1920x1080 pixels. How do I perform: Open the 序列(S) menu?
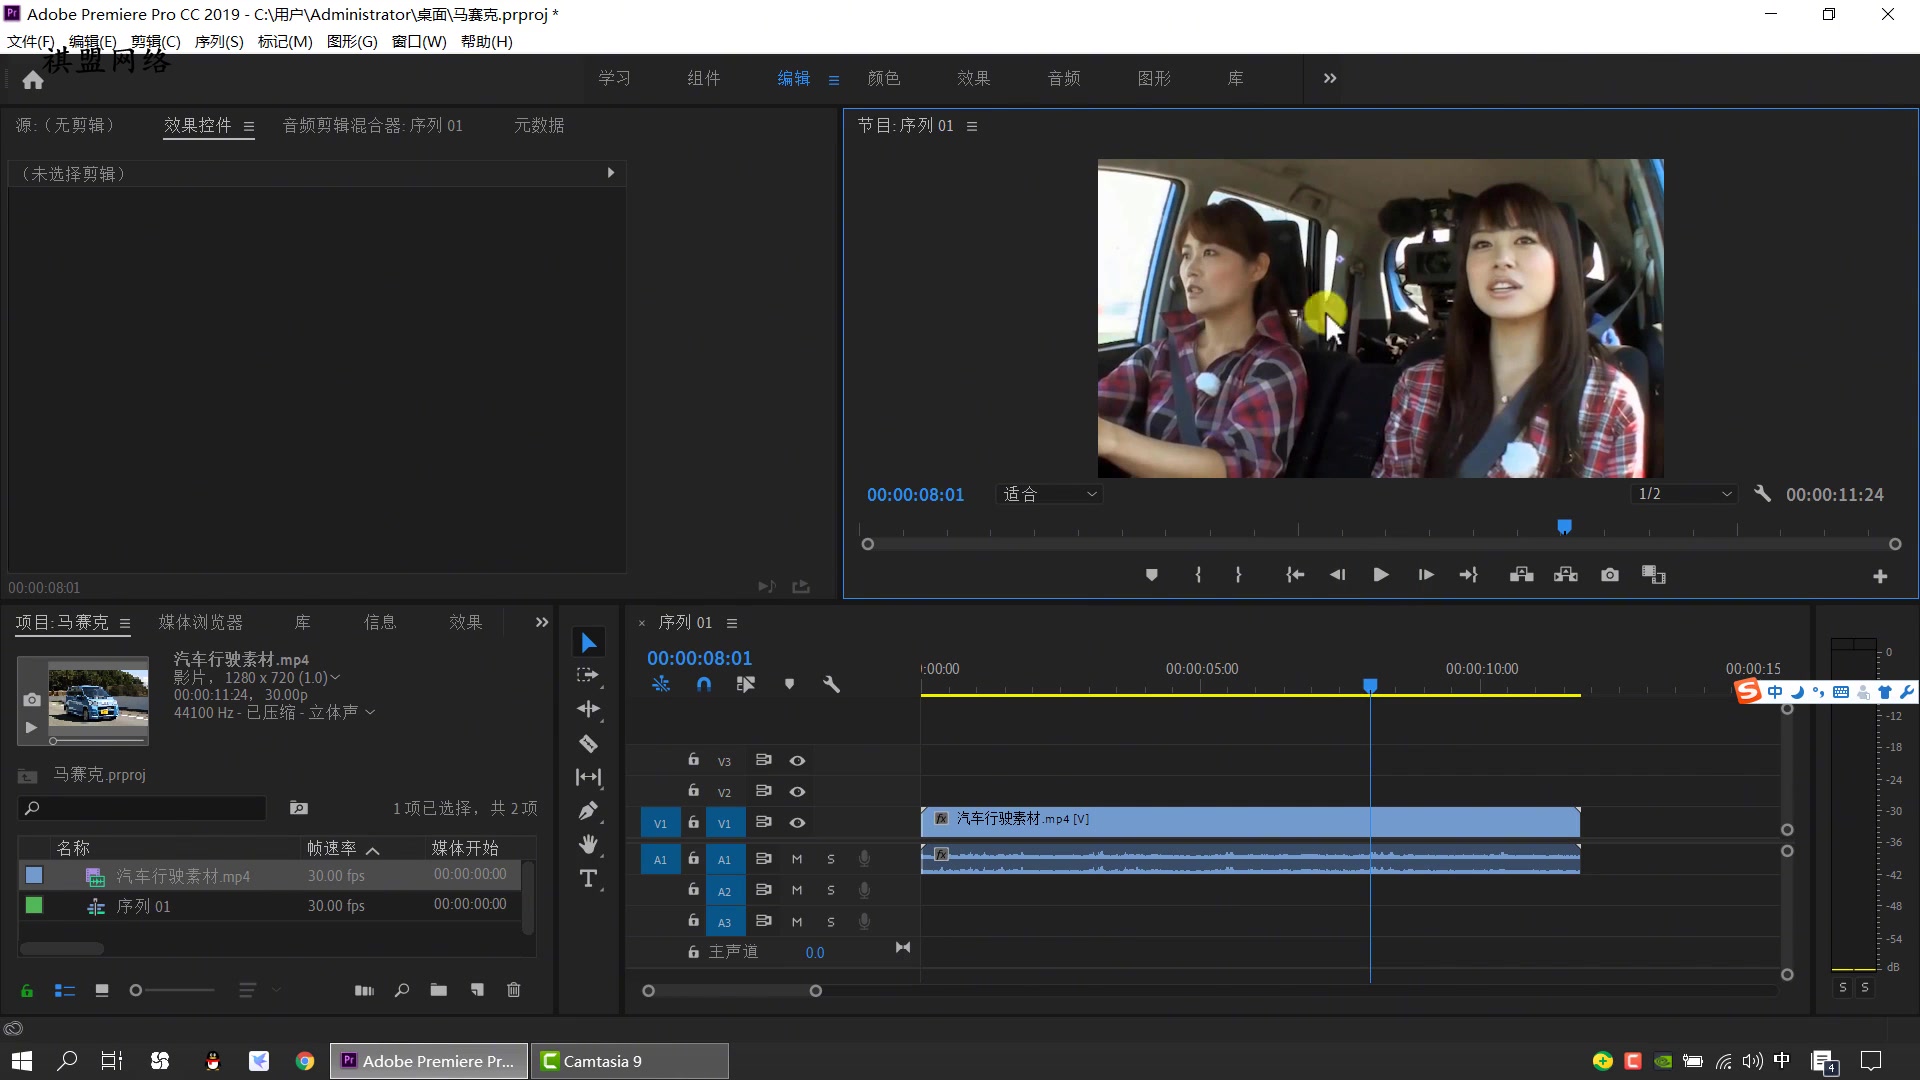219,41
